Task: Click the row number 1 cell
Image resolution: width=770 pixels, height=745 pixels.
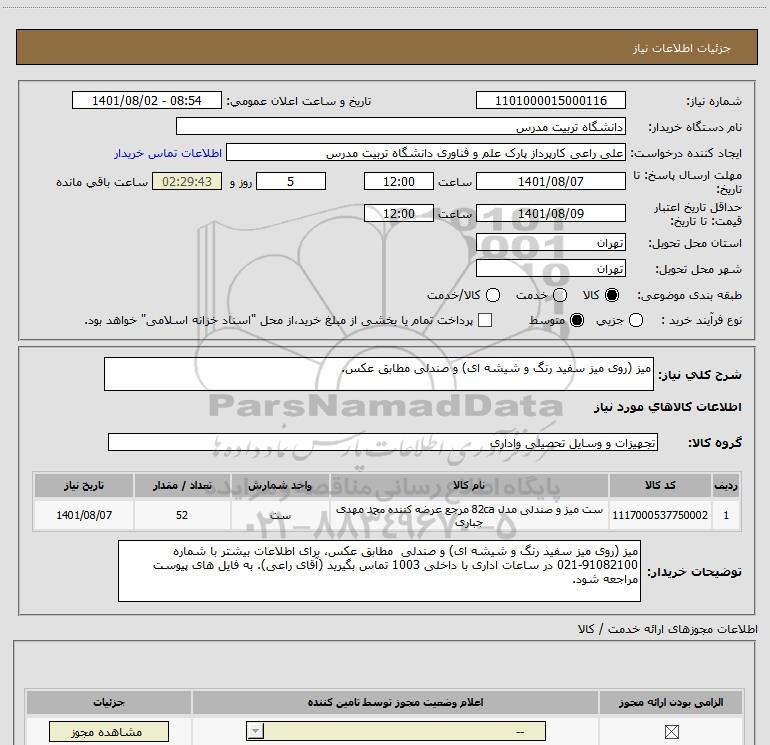Action: pyautogui.click(x=726, y=515)
